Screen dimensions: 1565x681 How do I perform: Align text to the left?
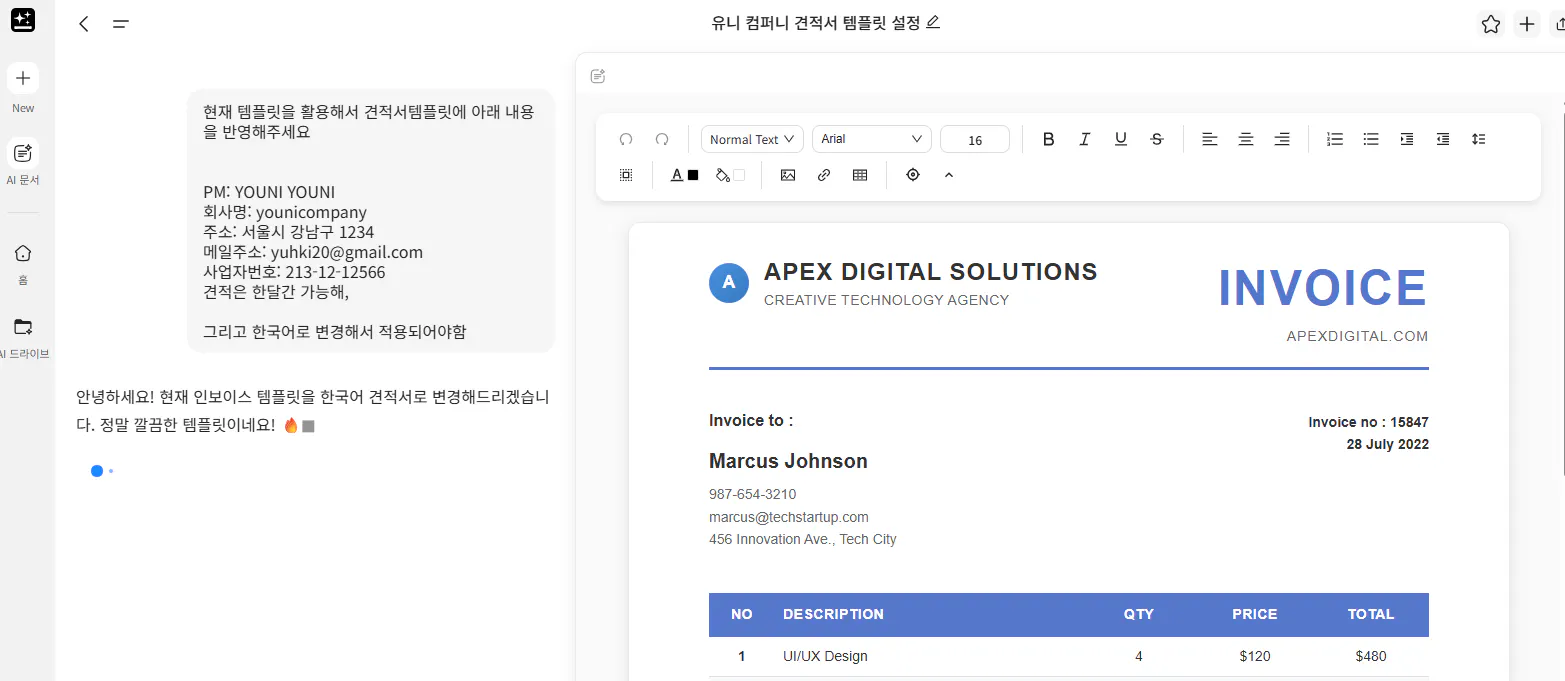[1209, 139]
